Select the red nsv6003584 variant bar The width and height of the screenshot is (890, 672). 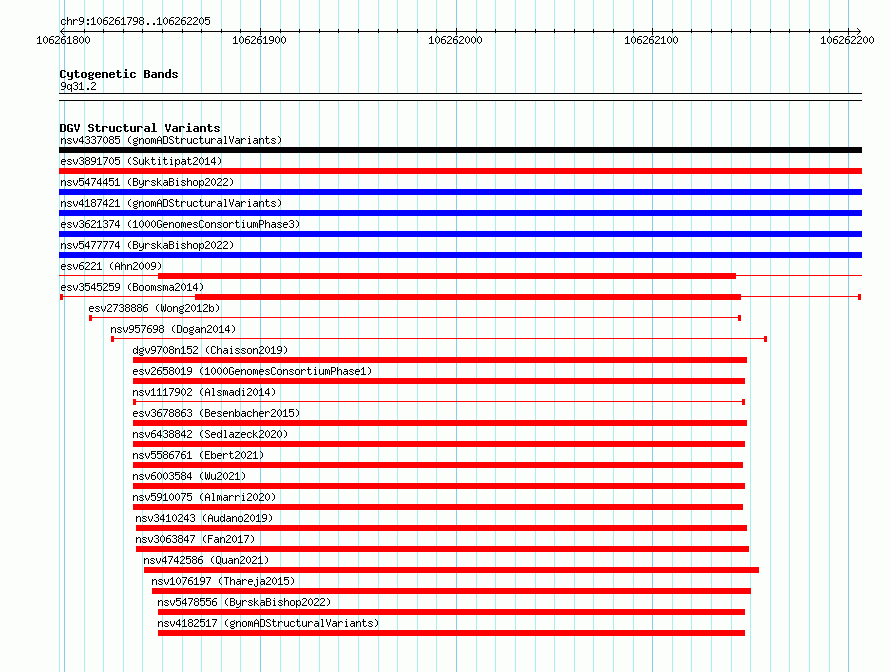[439, 486]
